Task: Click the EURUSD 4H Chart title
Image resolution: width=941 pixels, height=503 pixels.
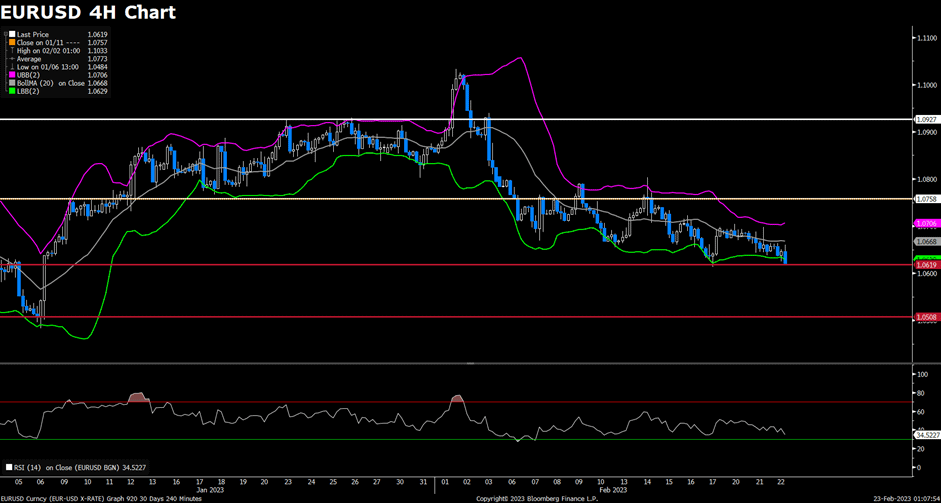Action: click(88, 13)
